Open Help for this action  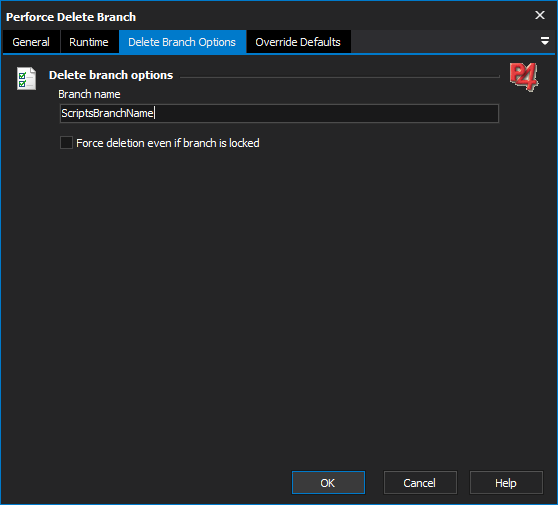506,483
